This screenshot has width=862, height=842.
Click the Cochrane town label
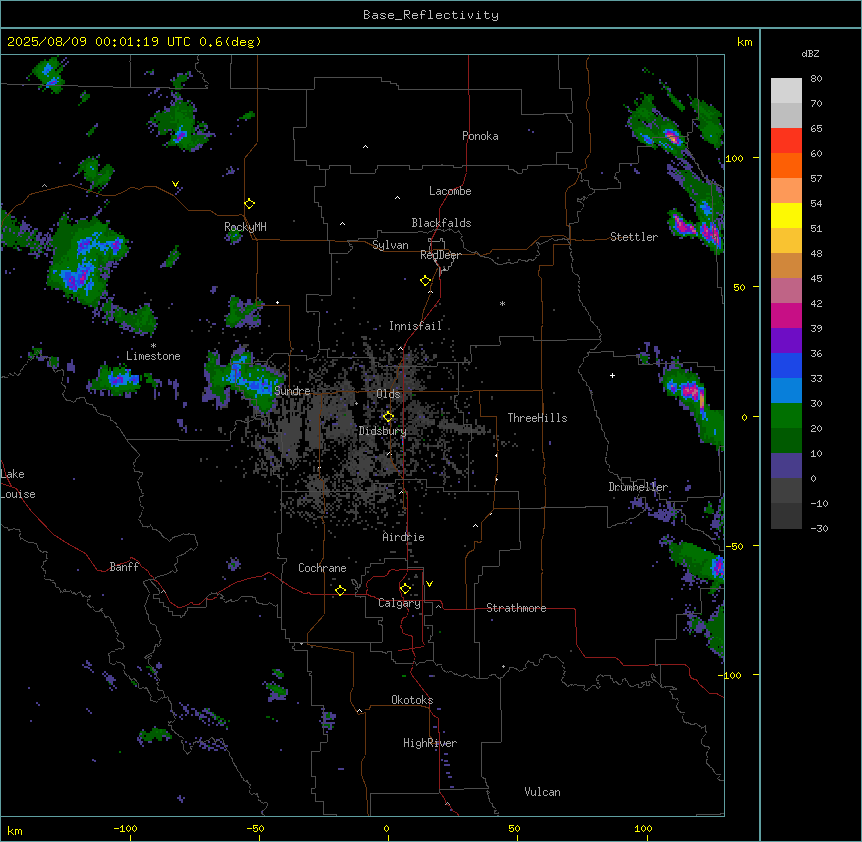pos(322,568)
